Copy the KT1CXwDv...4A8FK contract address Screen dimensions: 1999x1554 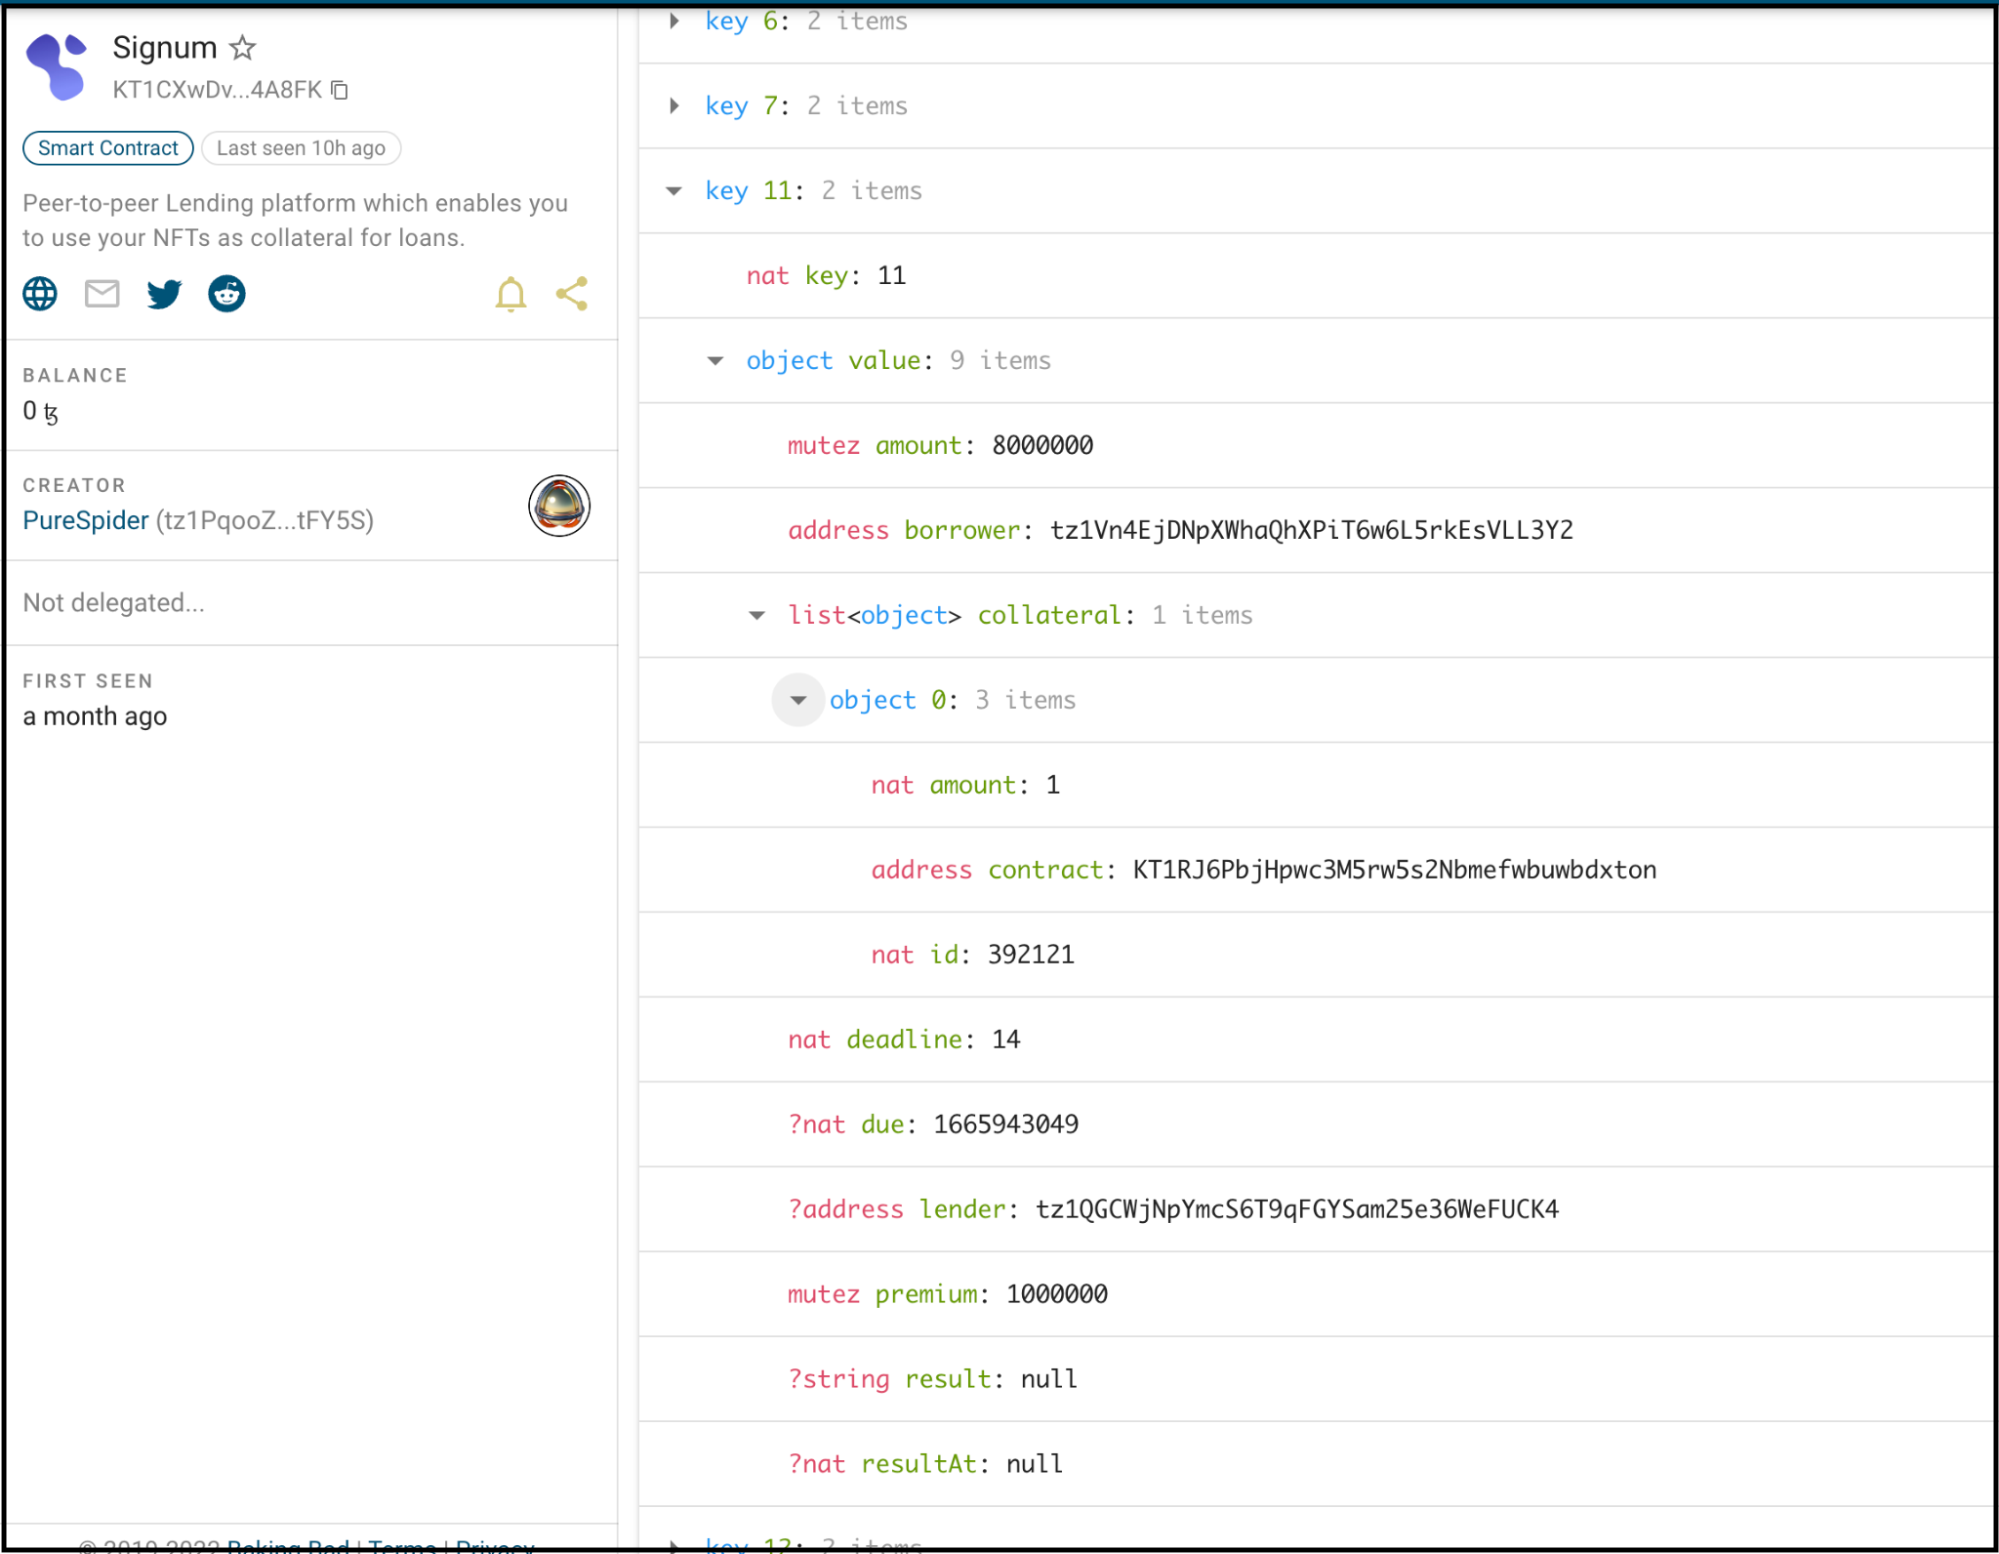tap(340, 90)
